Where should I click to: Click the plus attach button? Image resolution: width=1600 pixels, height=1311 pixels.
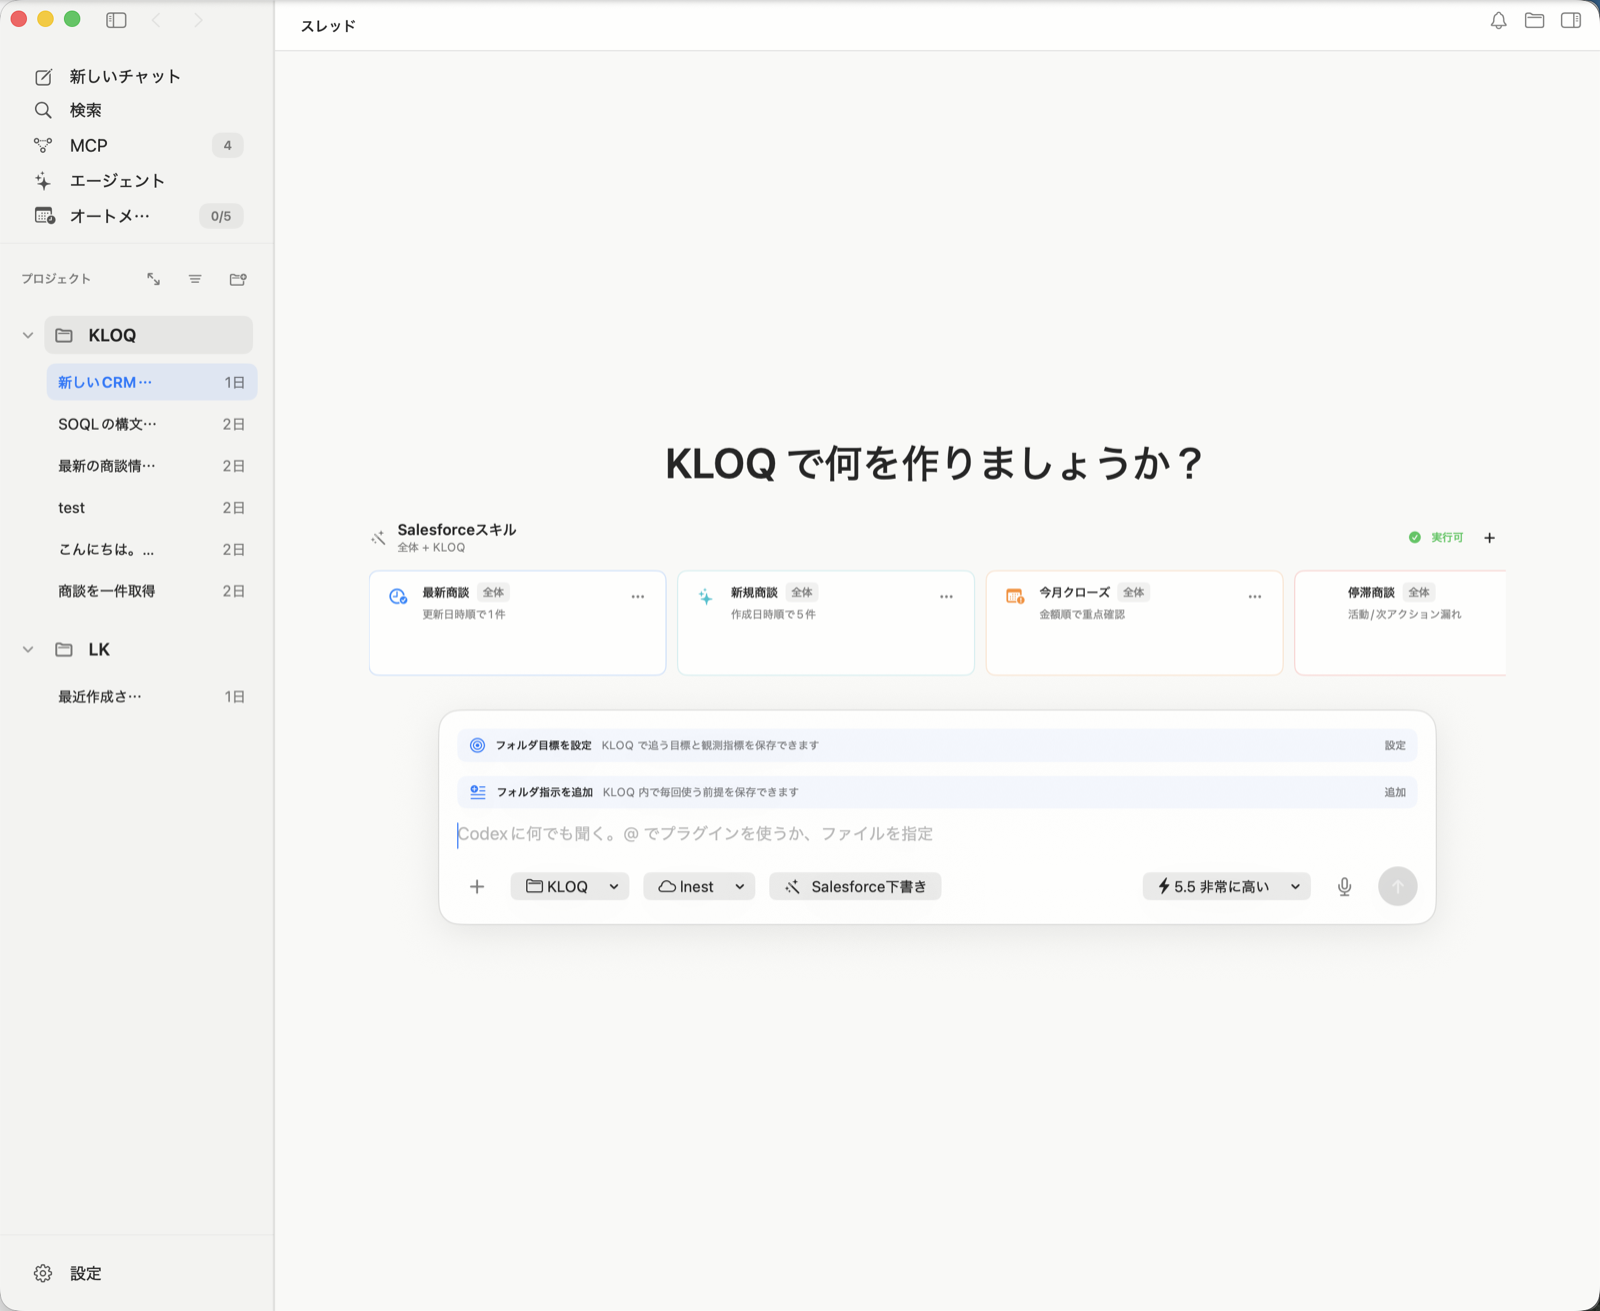point(477,887)
